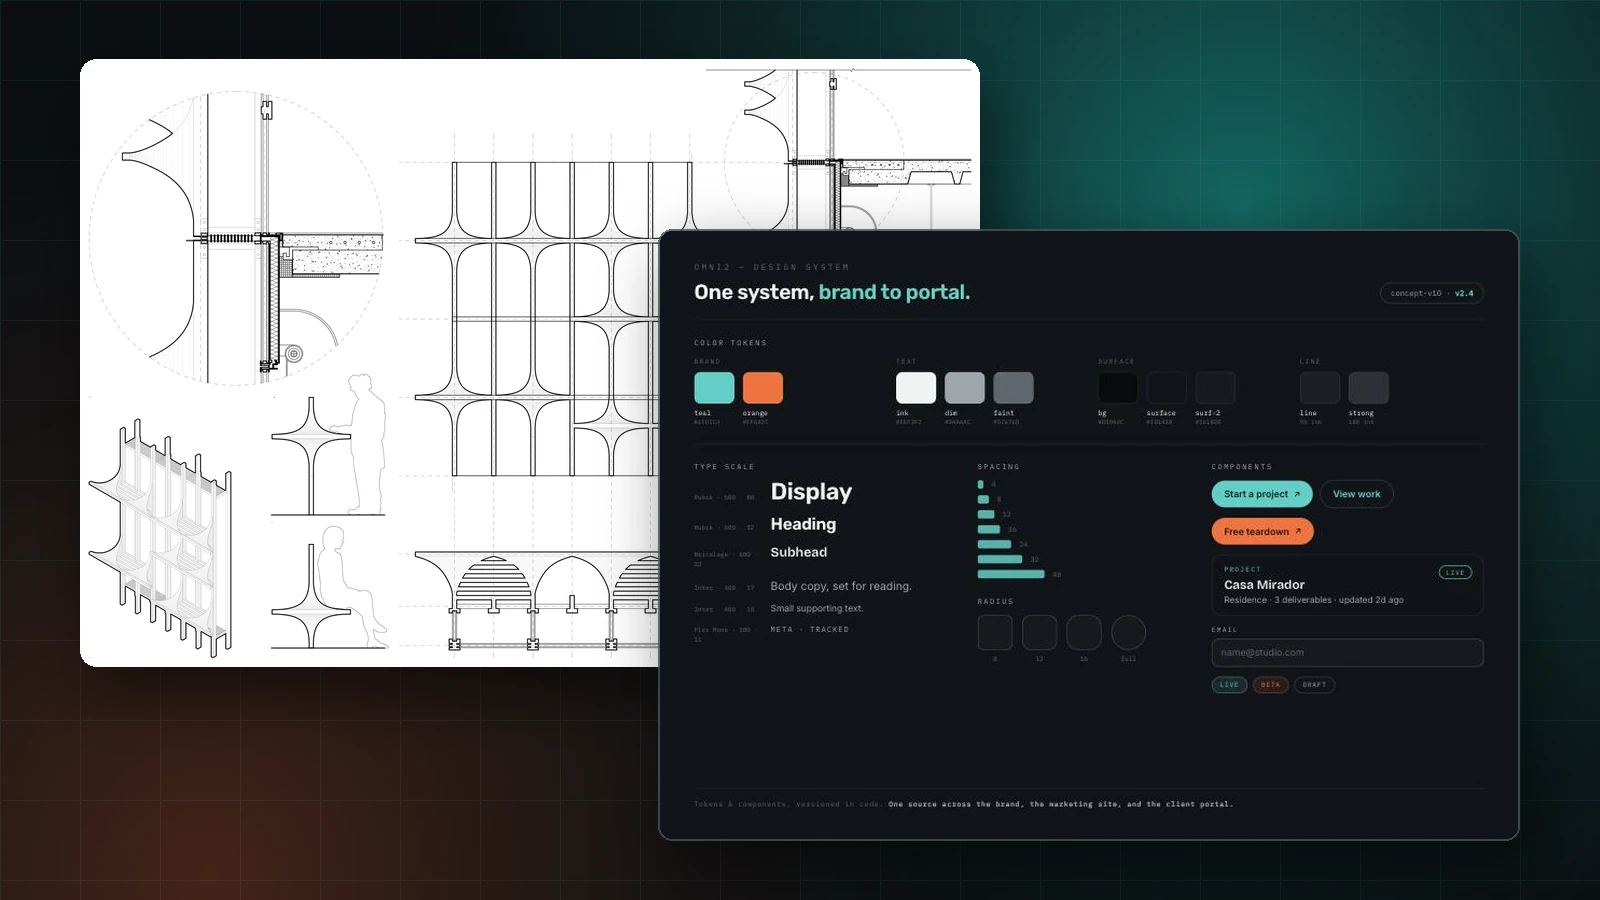Screen dimensions: 1600x900
Task: Click the Display type sample
Action: click(811, 492)
